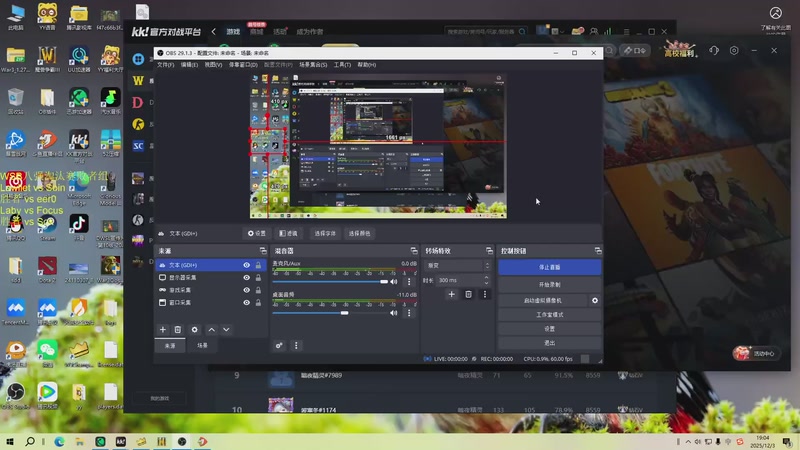Toggle visibility of 游戏采集 source
Viewport: 800px width, 450px height.
coord(246,290)
